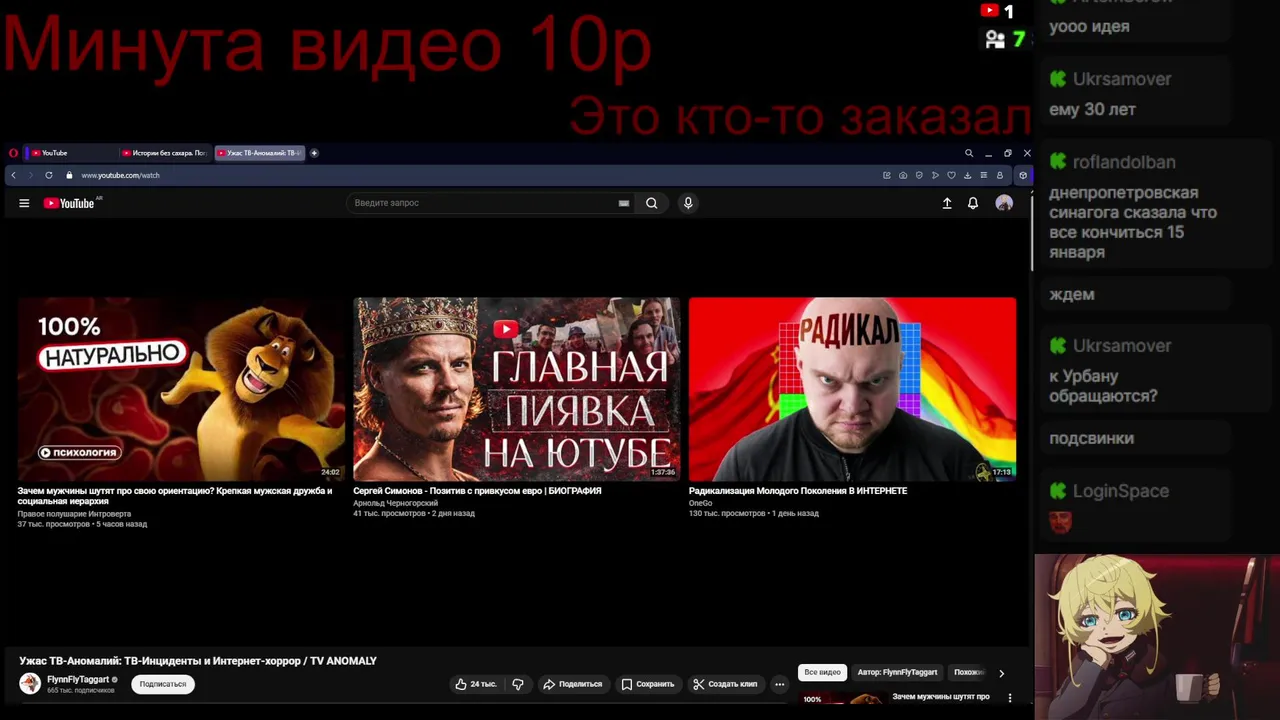Image resolution: width=1280 pixels, height=720 pixels.
Task: Open Opera tab search magnifier
Action: (x=969, y=153)
